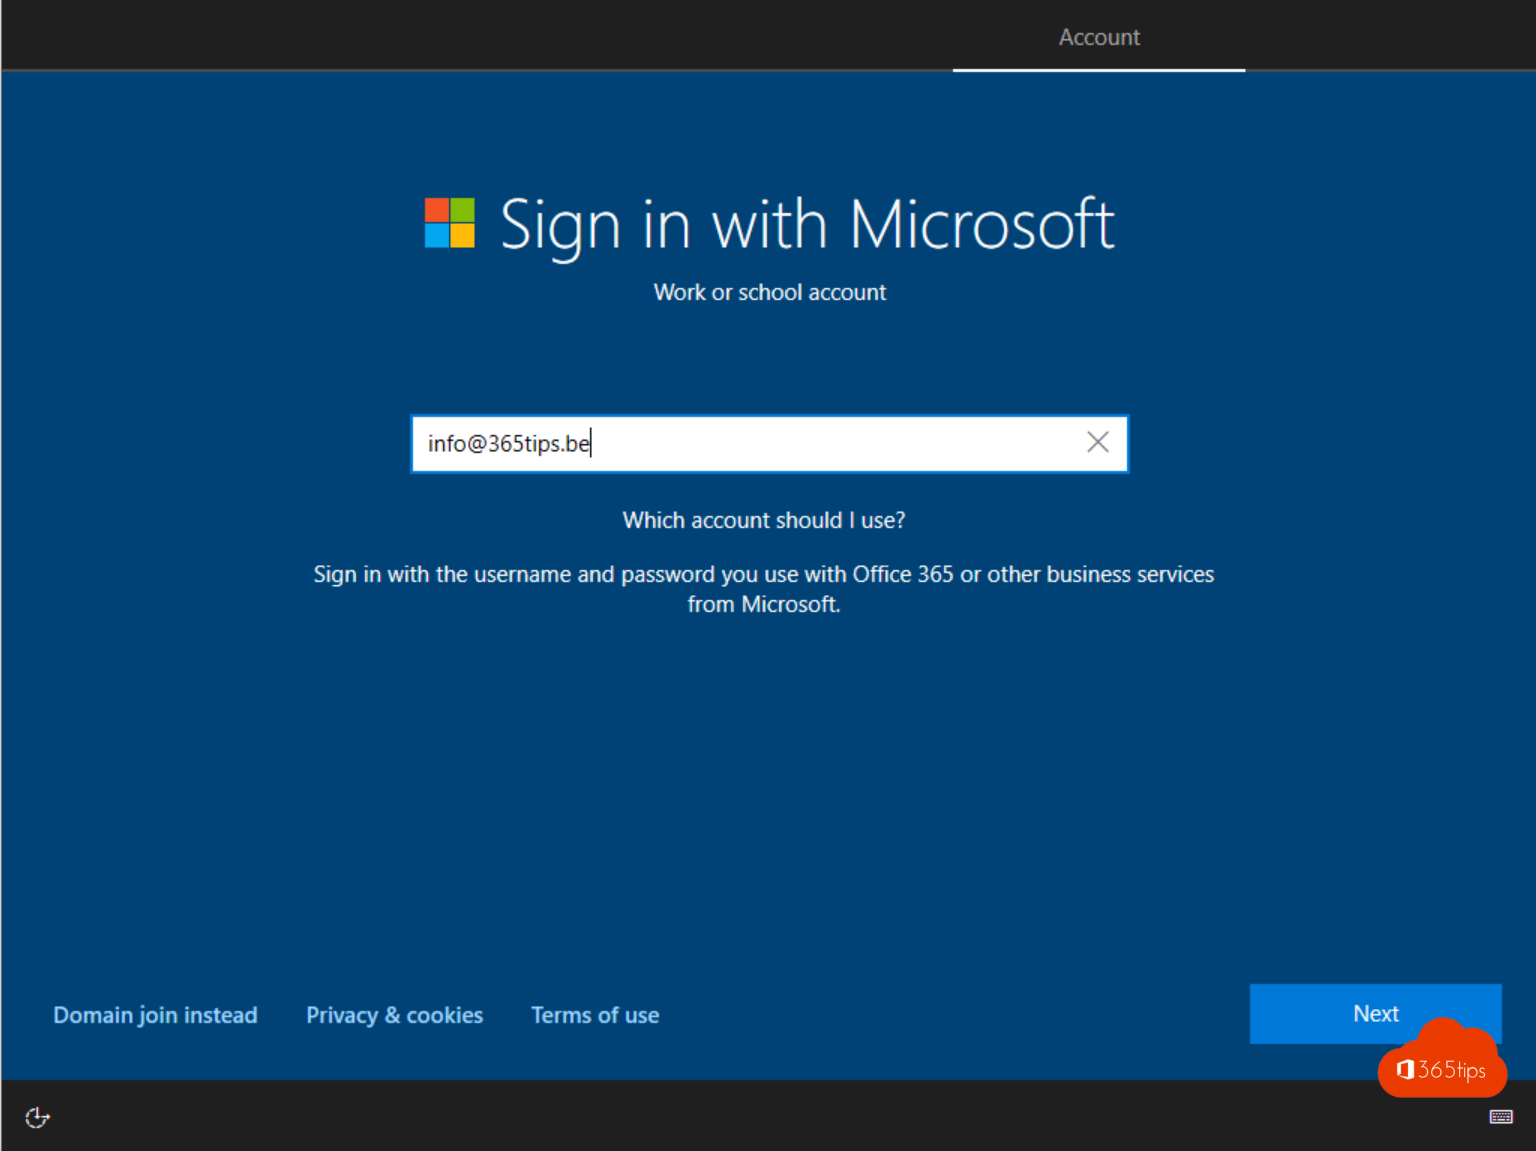Open the on-screen keyboard icon
Image resolution: width=1536 pixels, height=1151 pixels.
(1501, 1117)
